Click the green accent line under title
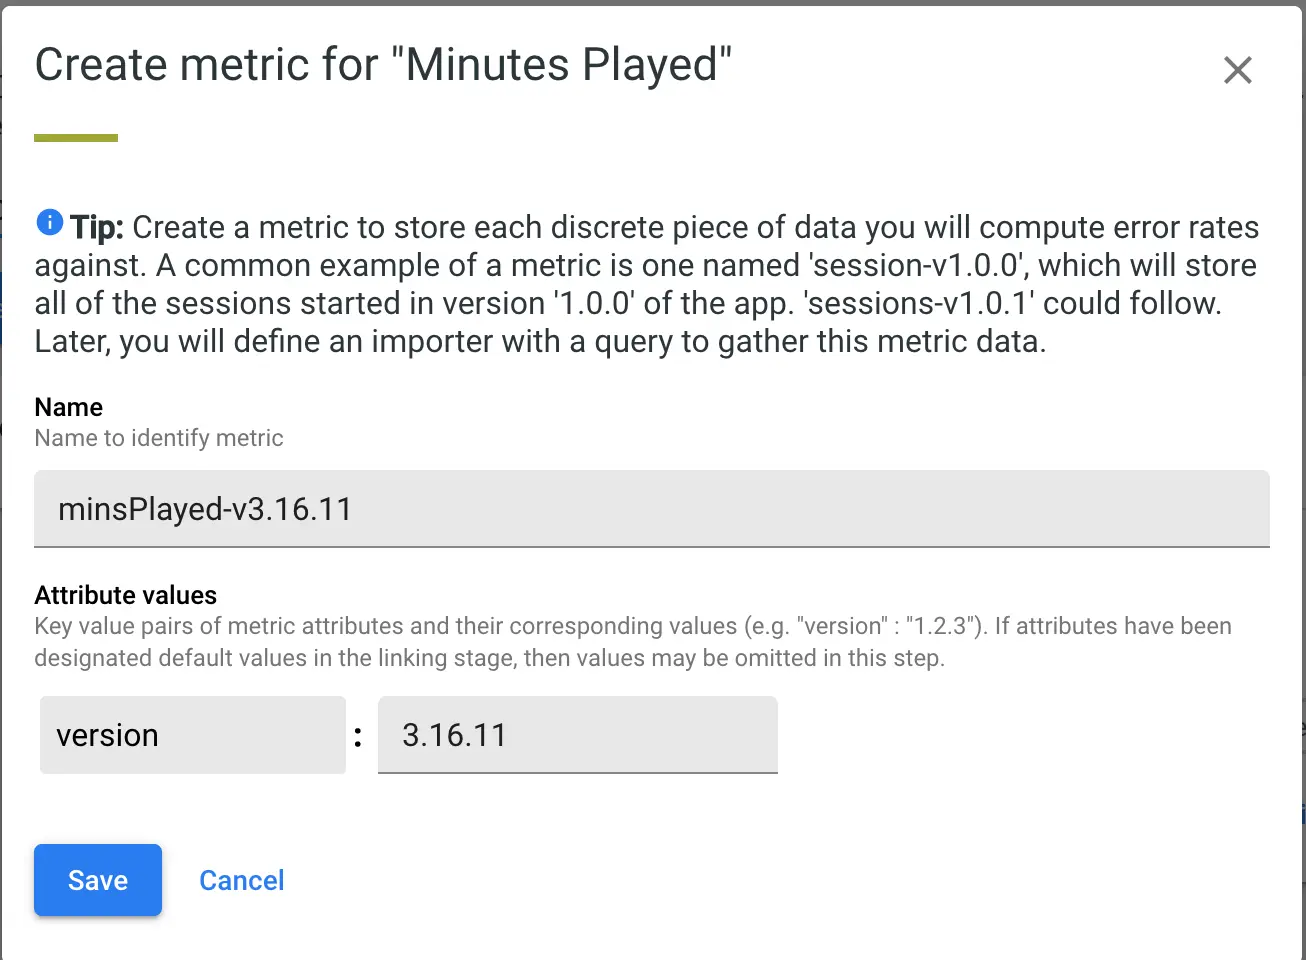1306x960 pixels. click(76, 138)
